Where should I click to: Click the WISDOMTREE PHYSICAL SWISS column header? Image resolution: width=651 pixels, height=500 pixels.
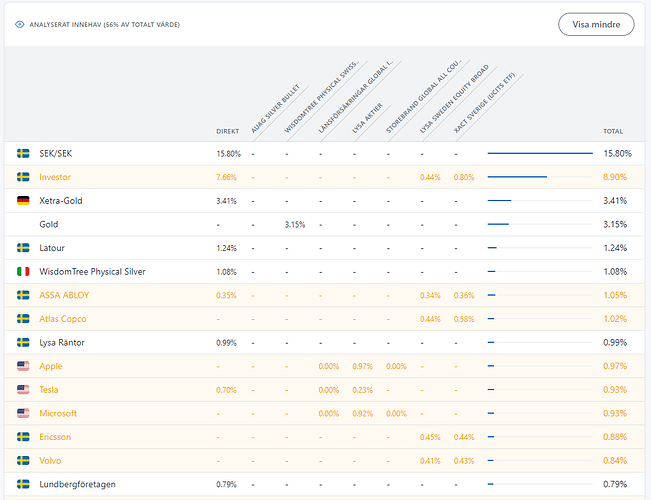(x=322, y=97)
